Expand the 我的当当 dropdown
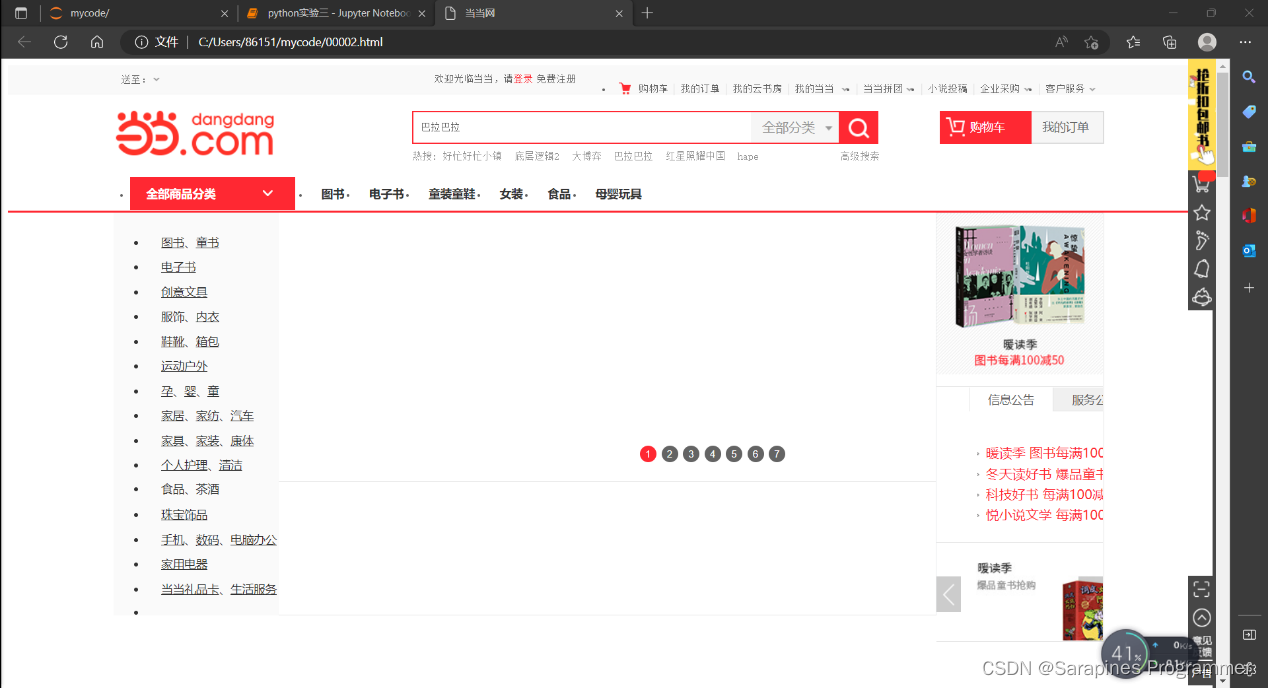 tap(822, 88)
